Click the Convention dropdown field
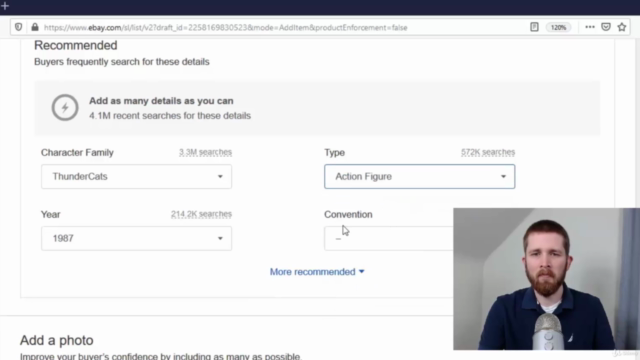The width and height of the screenshot is (640, 360). click(x=389, y=238)
